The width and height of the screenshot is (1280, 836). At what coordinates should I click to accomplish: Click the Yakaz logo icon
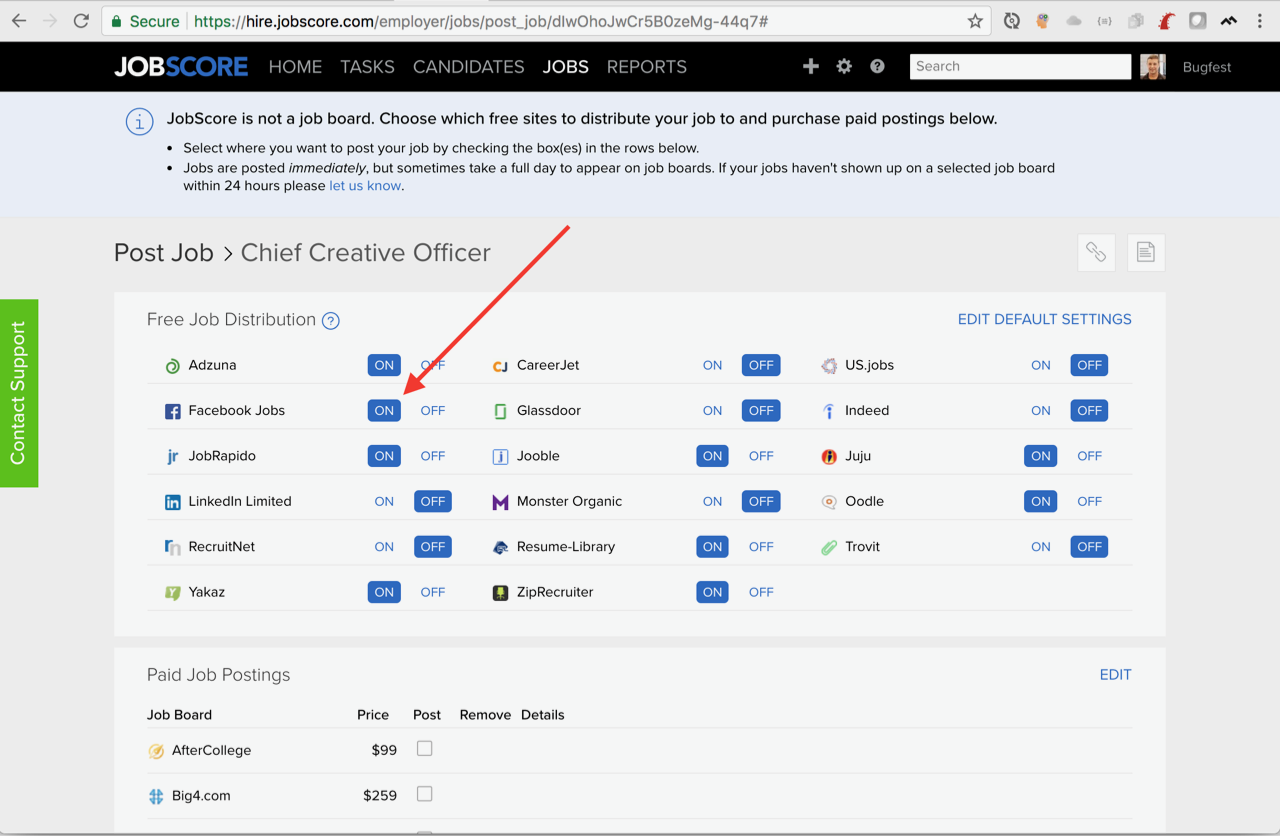pyautogui.click(x=173, y=593)
